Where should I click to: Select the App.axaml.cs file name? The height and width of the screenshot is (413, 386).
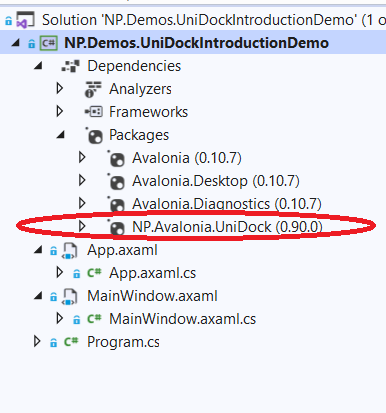coord(153,273)
